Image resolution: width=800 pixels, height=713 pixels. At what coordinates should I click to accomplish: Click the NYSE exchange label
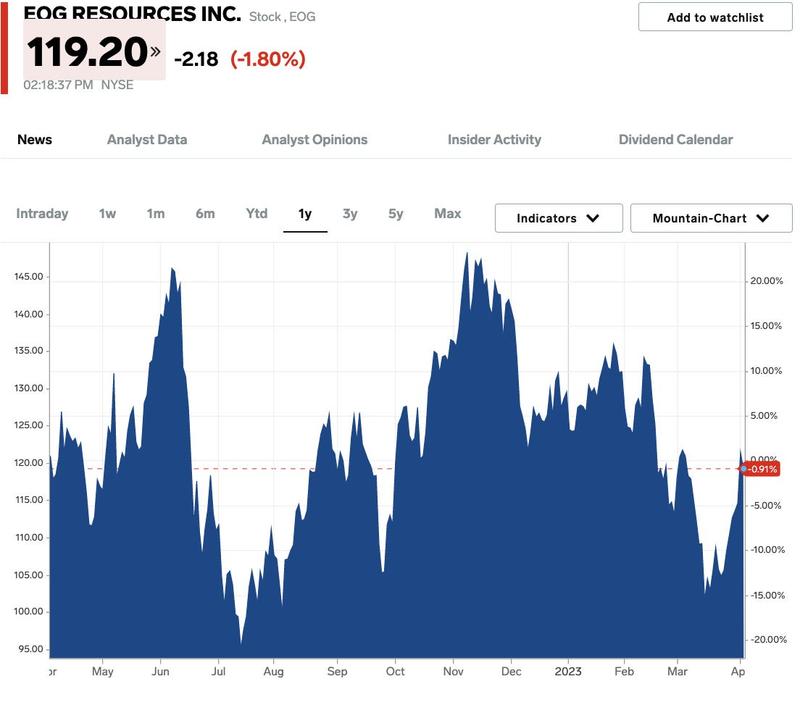(117, 85)
